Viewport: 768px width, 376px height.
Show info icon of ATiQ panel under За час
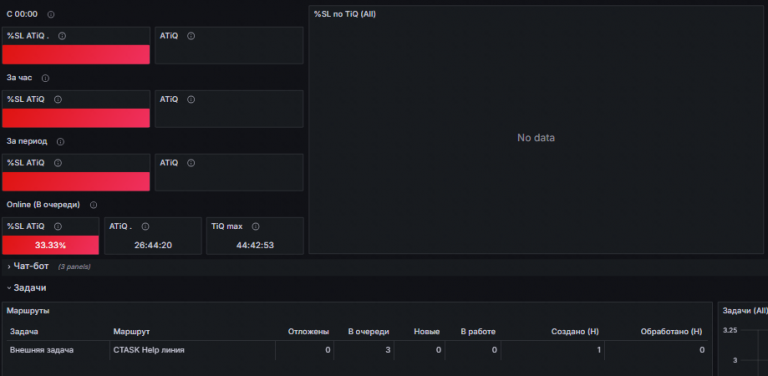(191, 99)
